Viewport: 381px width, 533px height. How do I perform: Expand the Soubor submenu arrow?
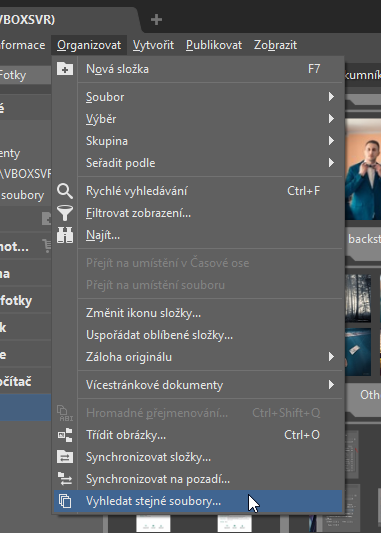pyautogui.click(x=331, y=97)
